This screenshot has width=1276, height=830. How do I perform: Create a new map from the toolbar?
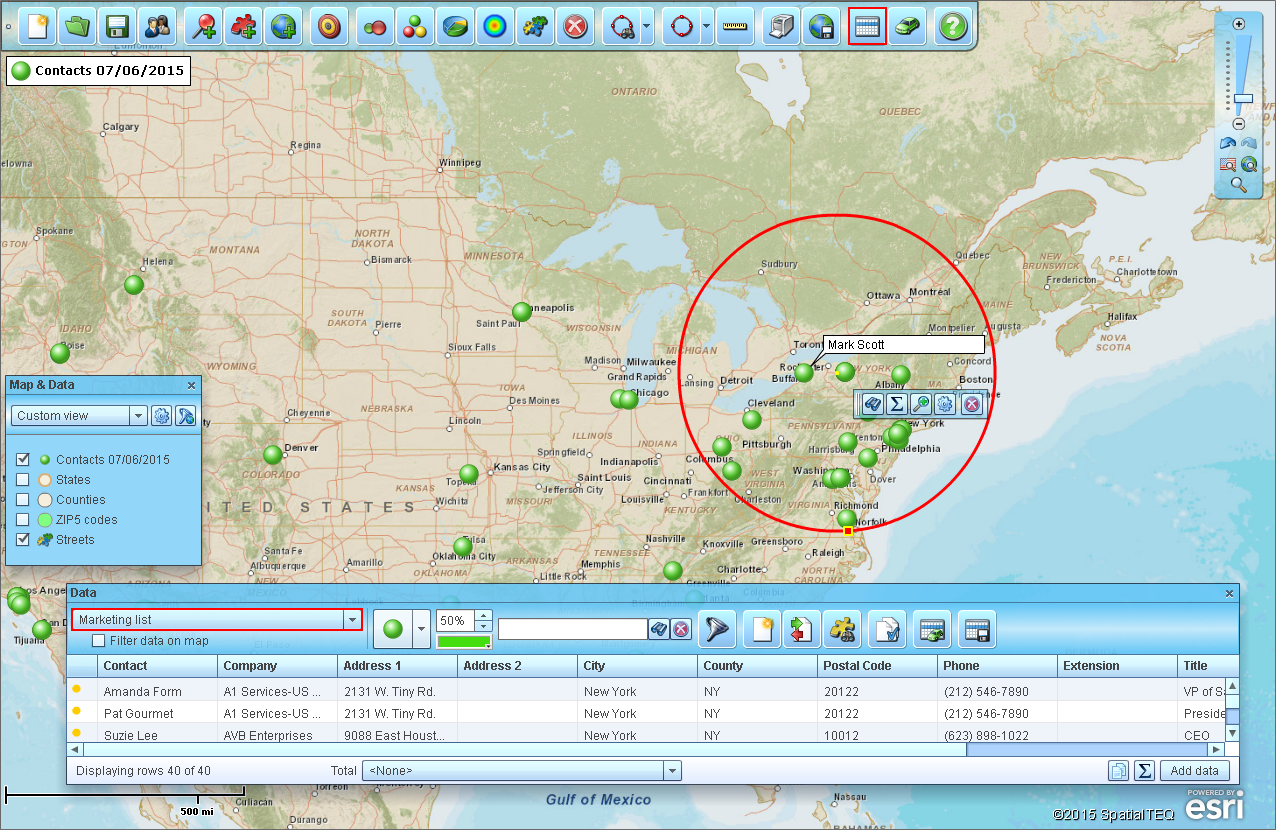click(37, 26)
